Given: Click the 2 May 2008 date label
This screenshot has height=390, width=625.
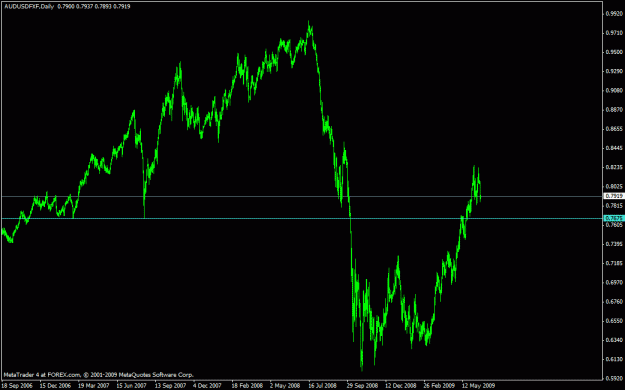Looking at the screenshot, I should 285,386.
